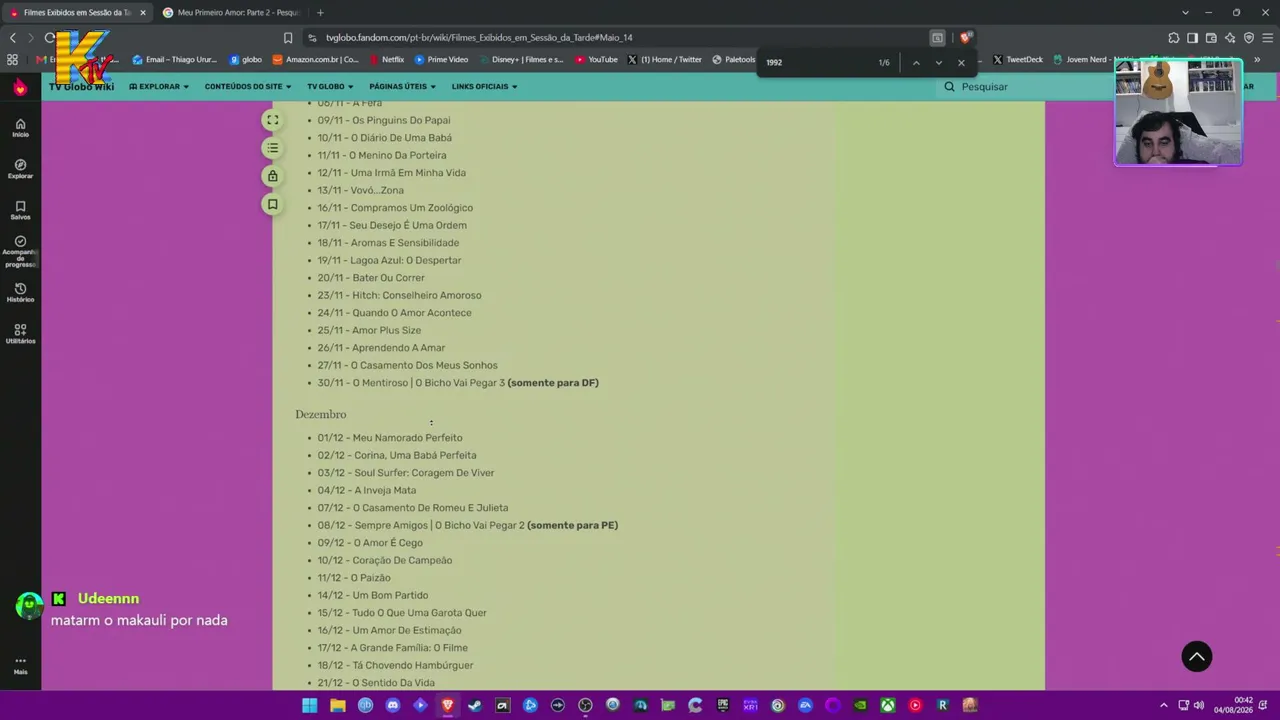Click the Brave Shields lion icon

[x=965, y=37]
